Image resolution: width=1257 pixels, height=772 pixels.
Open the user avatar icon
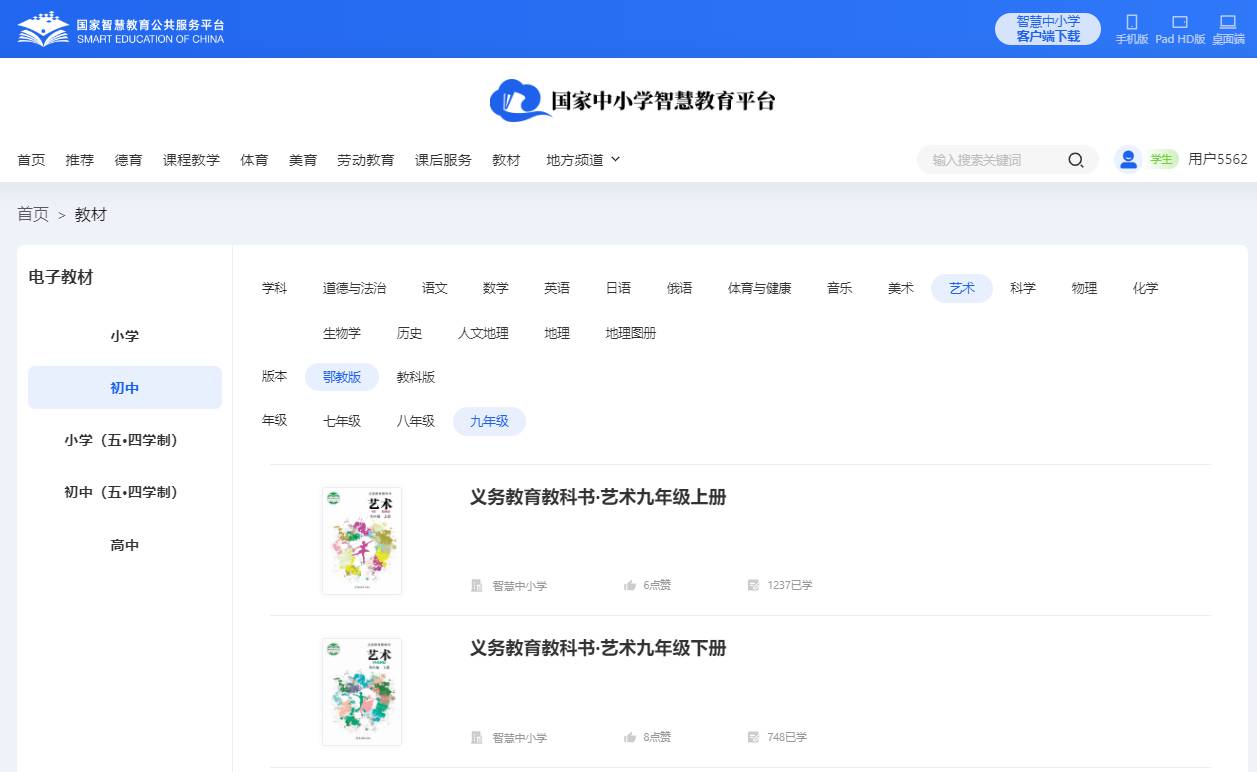(1128, 159)
